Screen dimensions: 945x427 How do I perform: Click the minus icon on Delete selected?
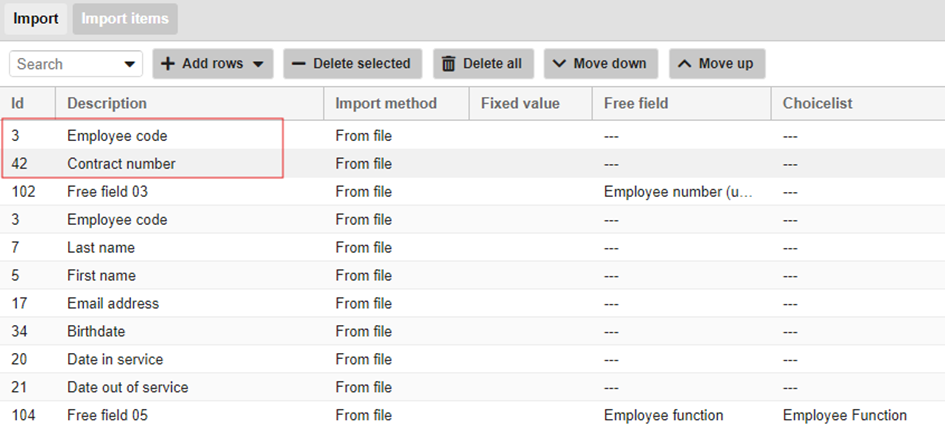click(298, 64)
